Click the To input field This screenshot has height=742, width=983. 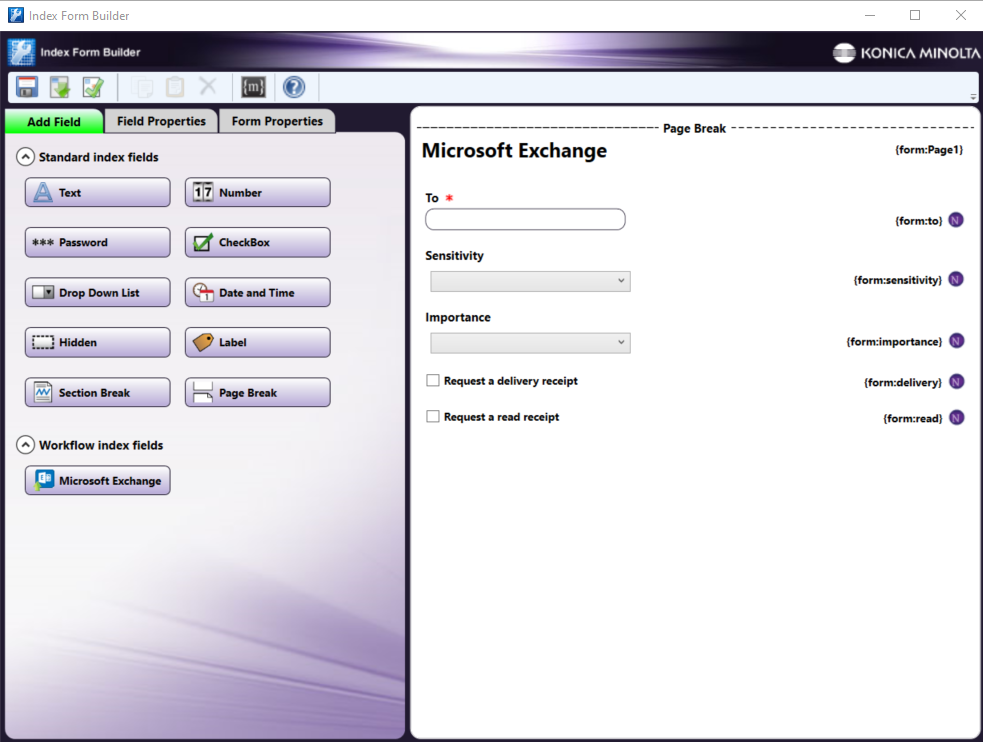click(x=525, y=219)
